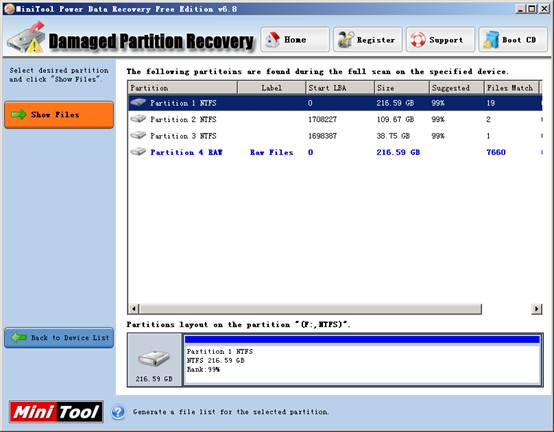Click the drive icon of Partition 3 NTFS row
This screenshot has height=432, width=554.
[138, 136]
